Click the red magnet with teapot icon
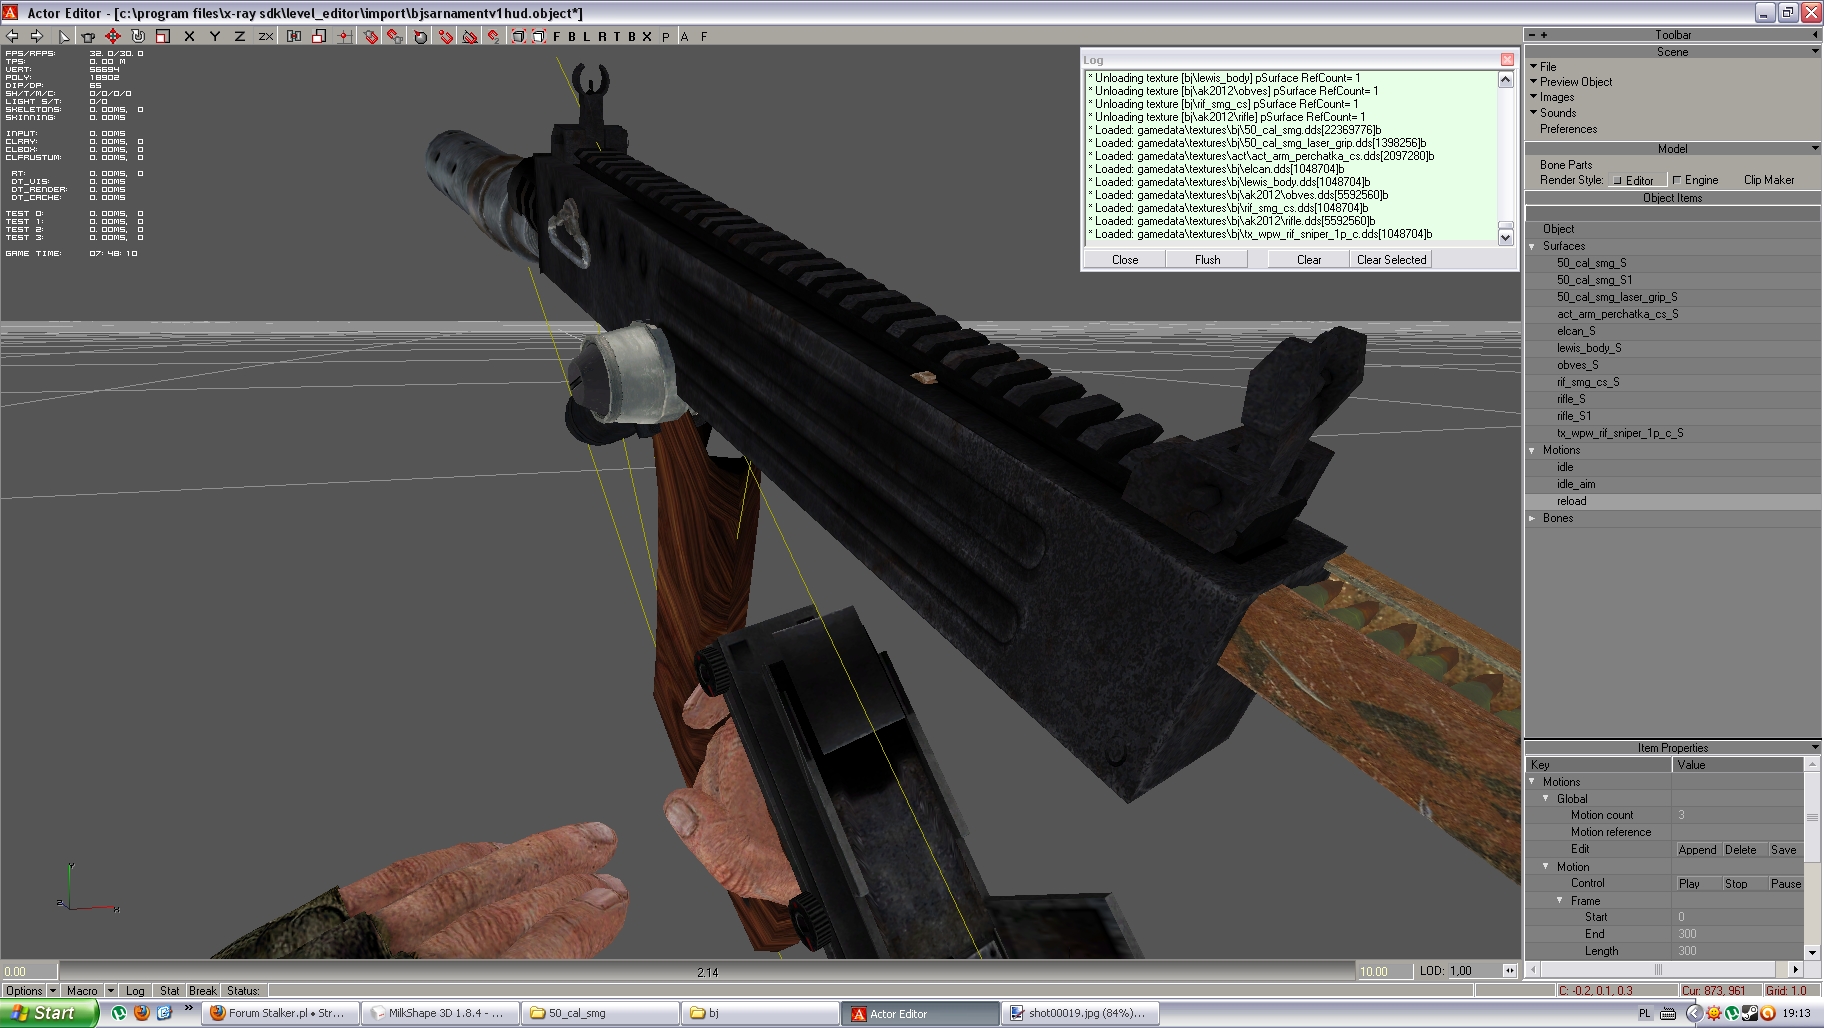The height and width of the screenshot is (1028, 1824). (371, 36)
